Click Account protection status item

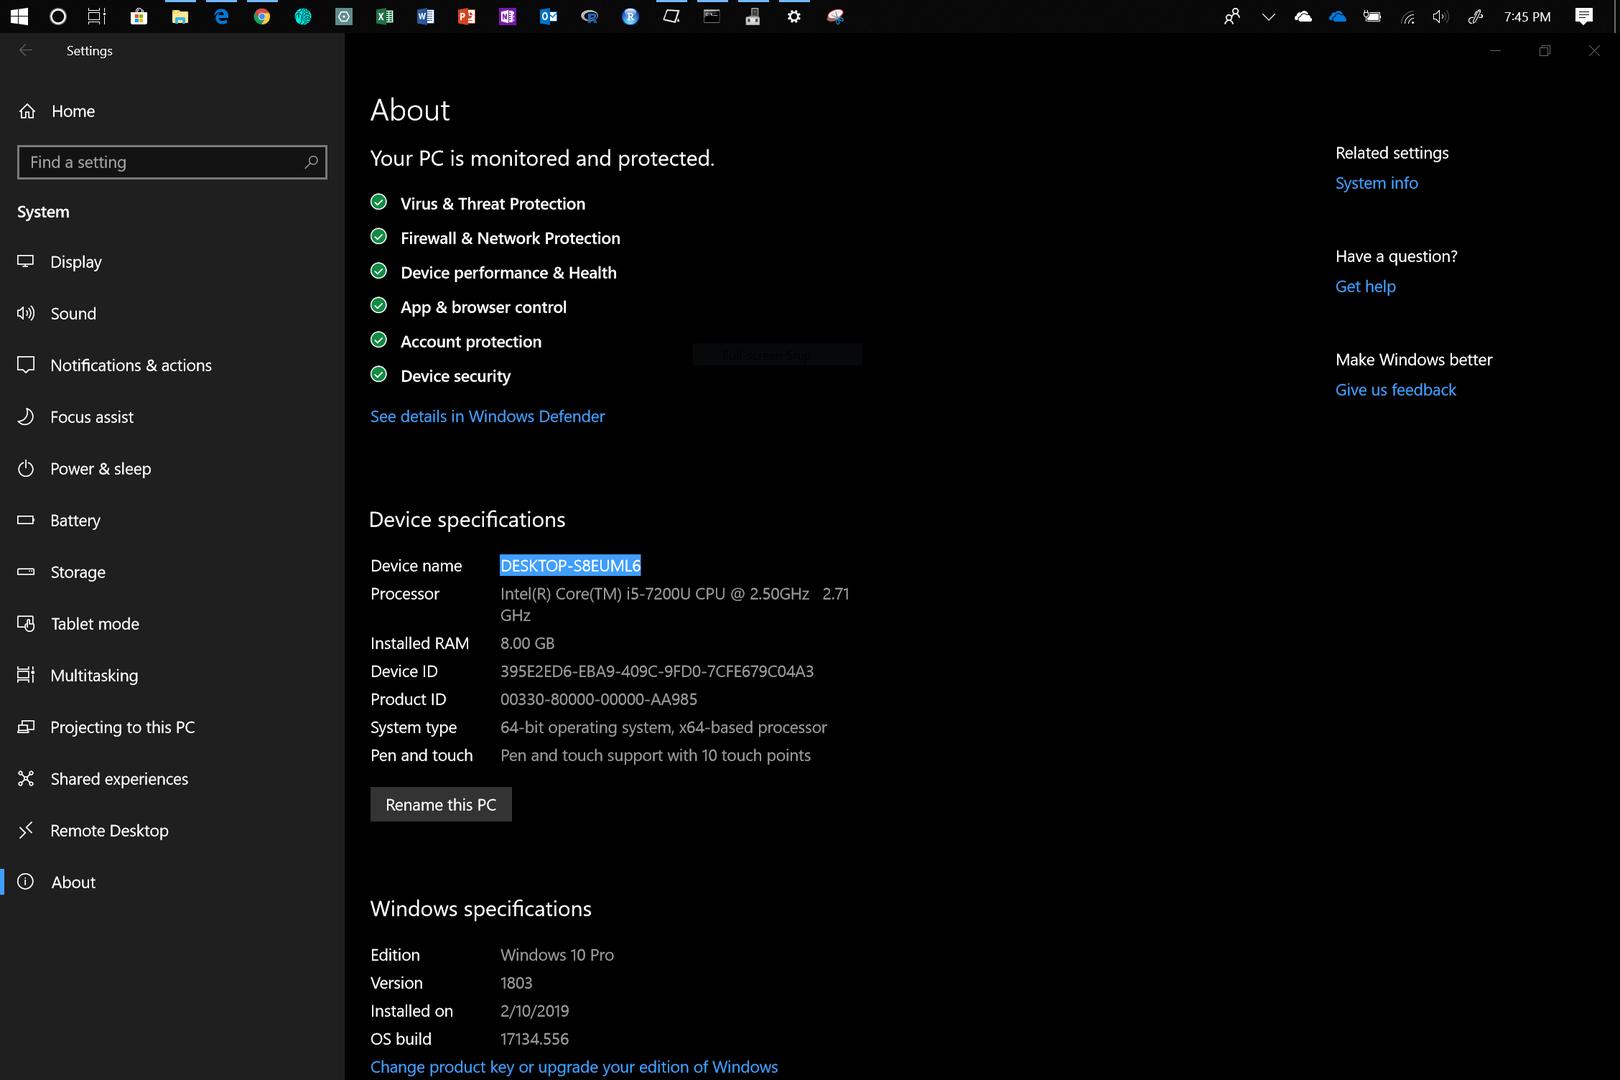(456, 341)
